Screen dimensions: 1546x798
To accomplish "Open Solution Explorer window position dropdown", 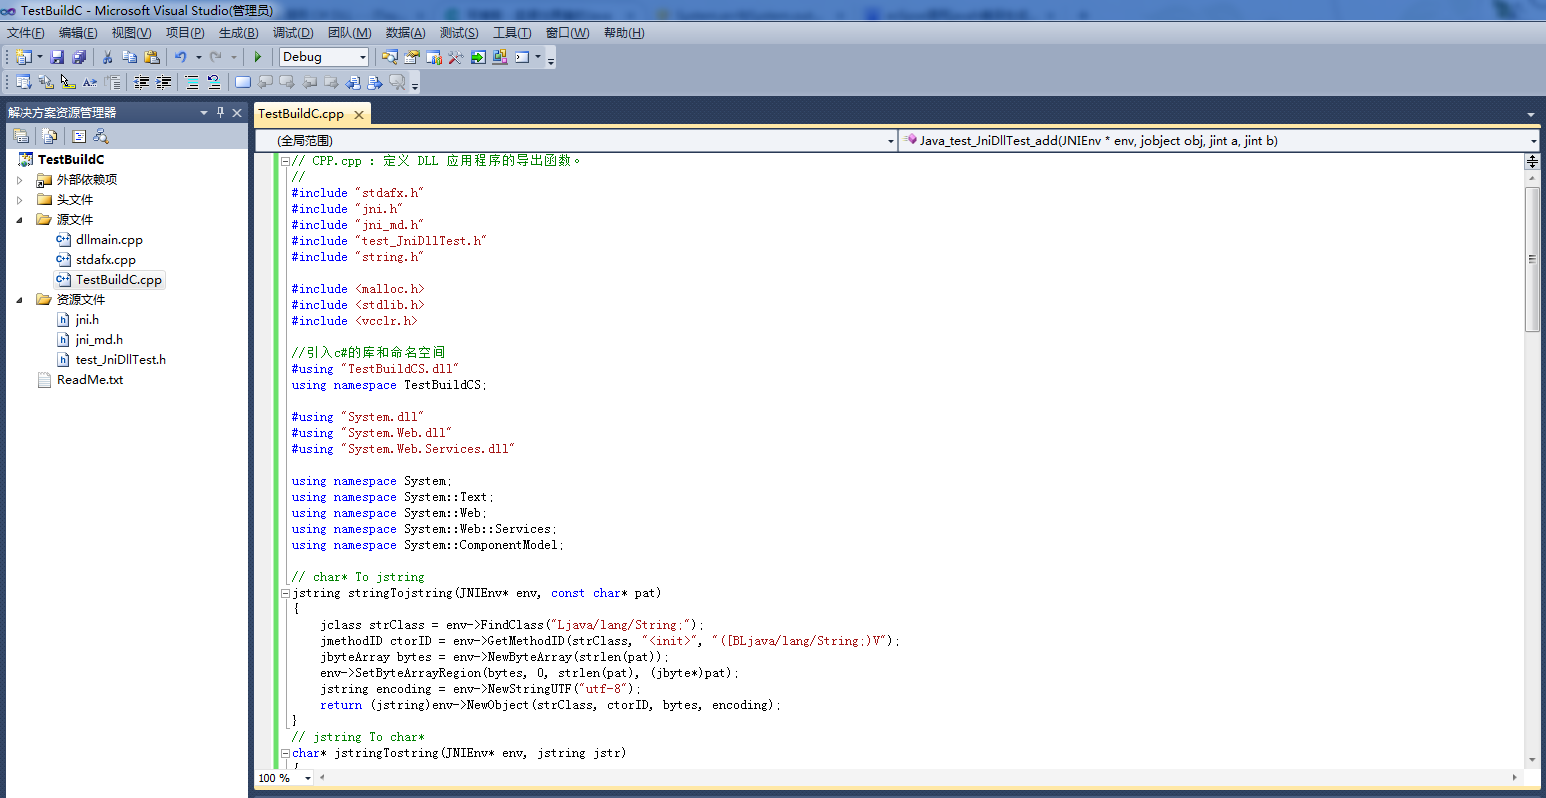I will [x=204, y=112].
